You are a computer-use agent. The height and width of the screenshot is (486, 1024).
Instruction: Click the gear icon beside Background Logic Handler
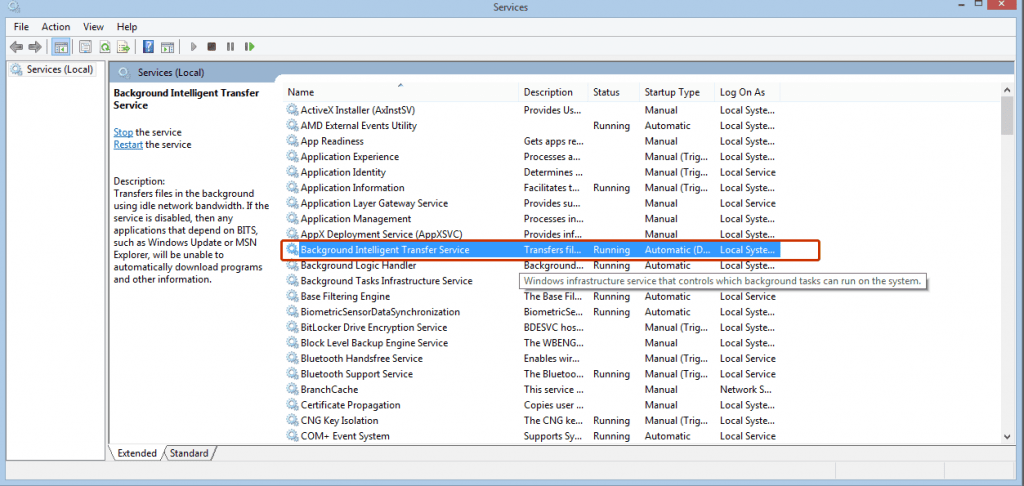(x=292, y=266)
